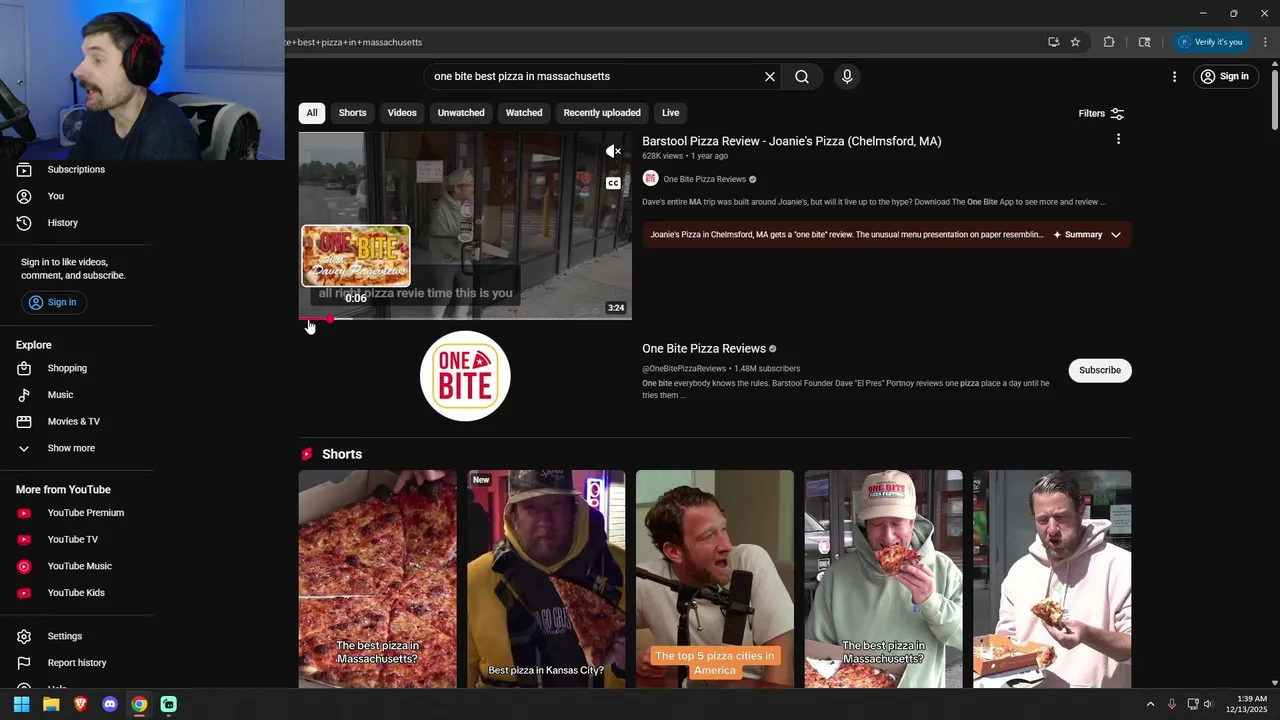
Task: Clear the search box with the X icon
Action: click(x=770, y=76)
